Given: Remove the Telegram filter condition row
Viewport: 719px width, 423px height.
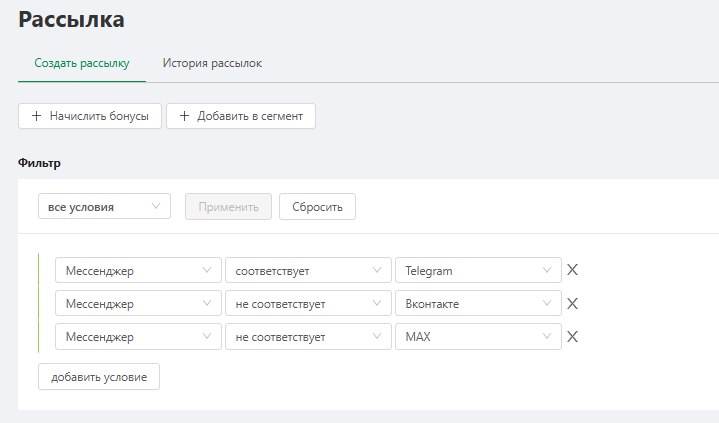Looking at the screenshot, I should point(573,270).
